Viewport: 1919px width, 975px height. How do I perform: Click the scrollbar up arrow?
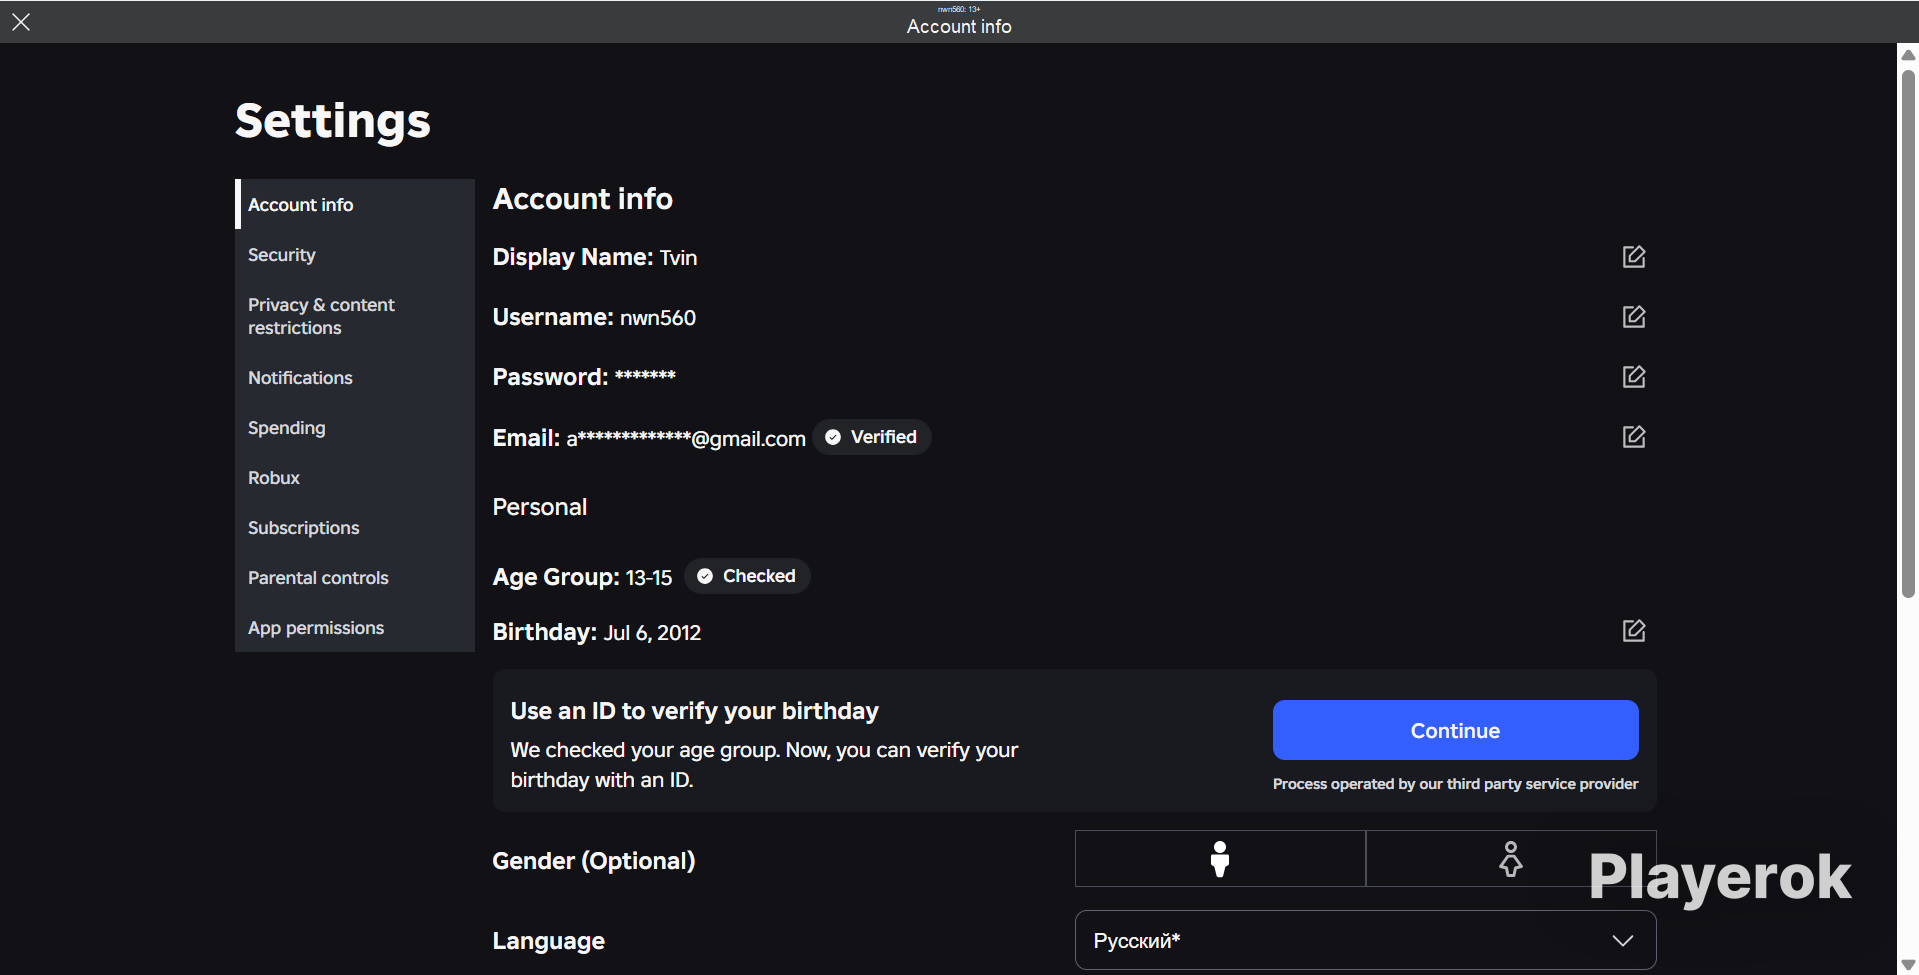click(x=1908, y=54)
